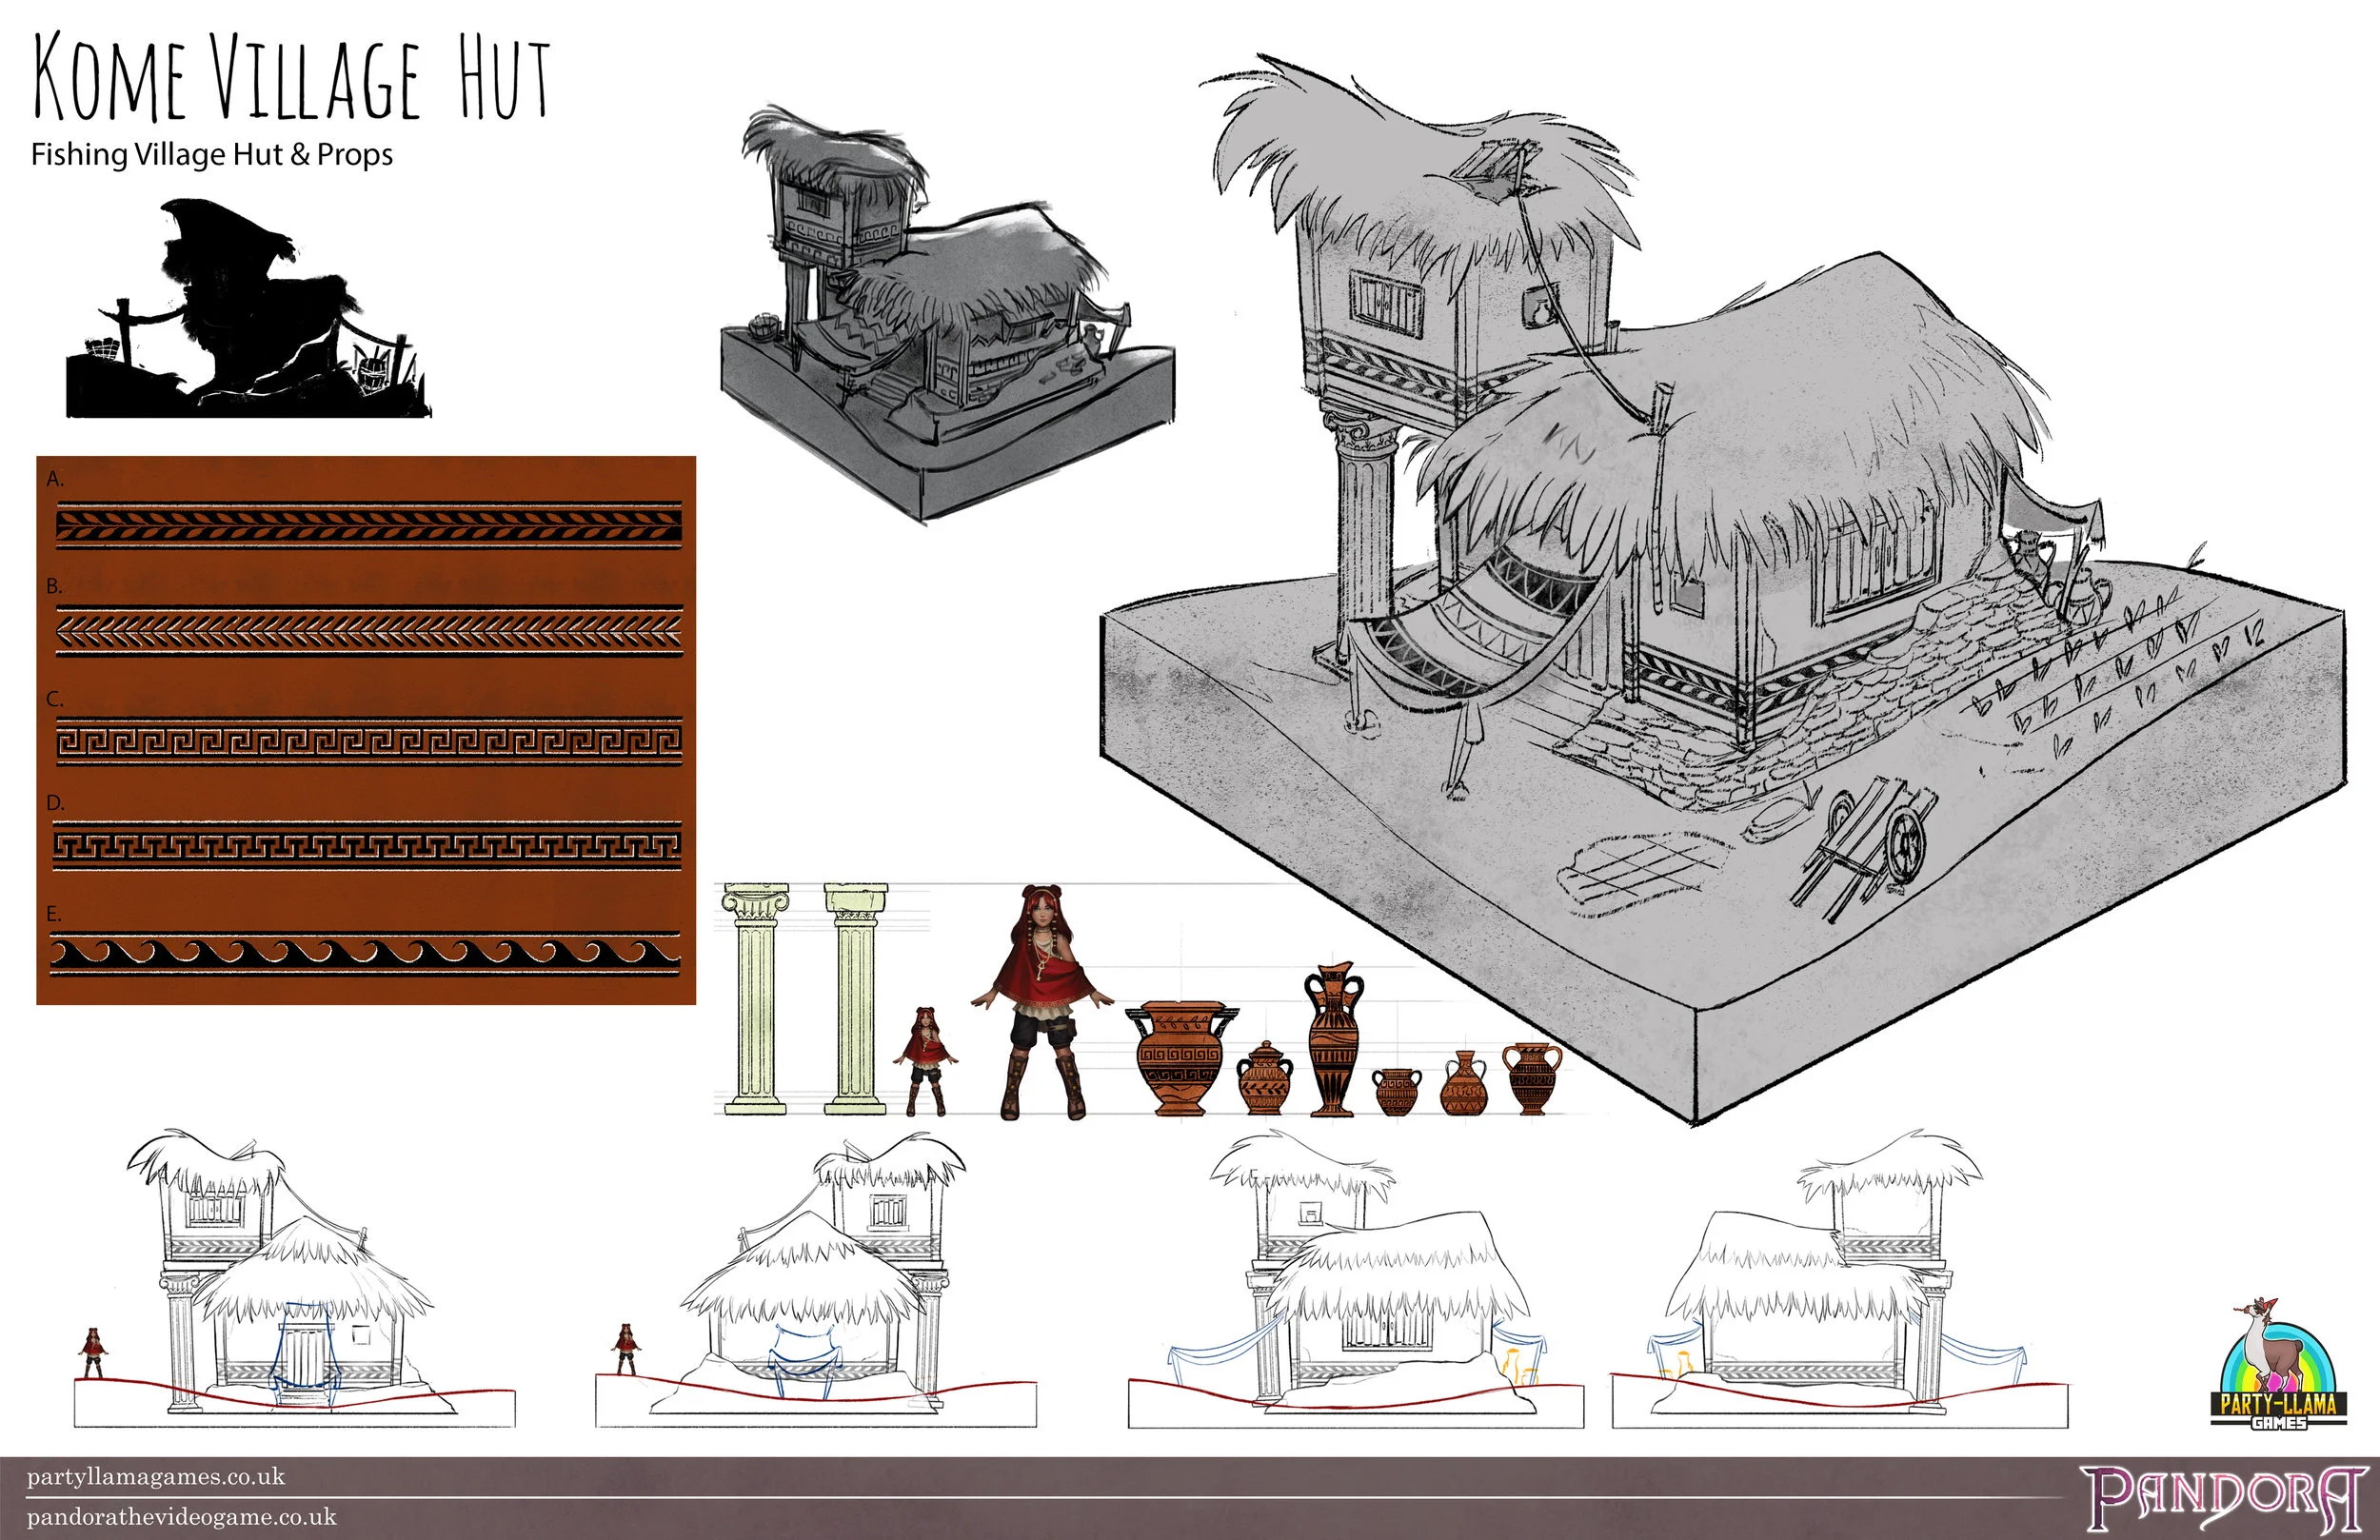
Task: Select the left Ionic column prop
Action: point(755,998)
